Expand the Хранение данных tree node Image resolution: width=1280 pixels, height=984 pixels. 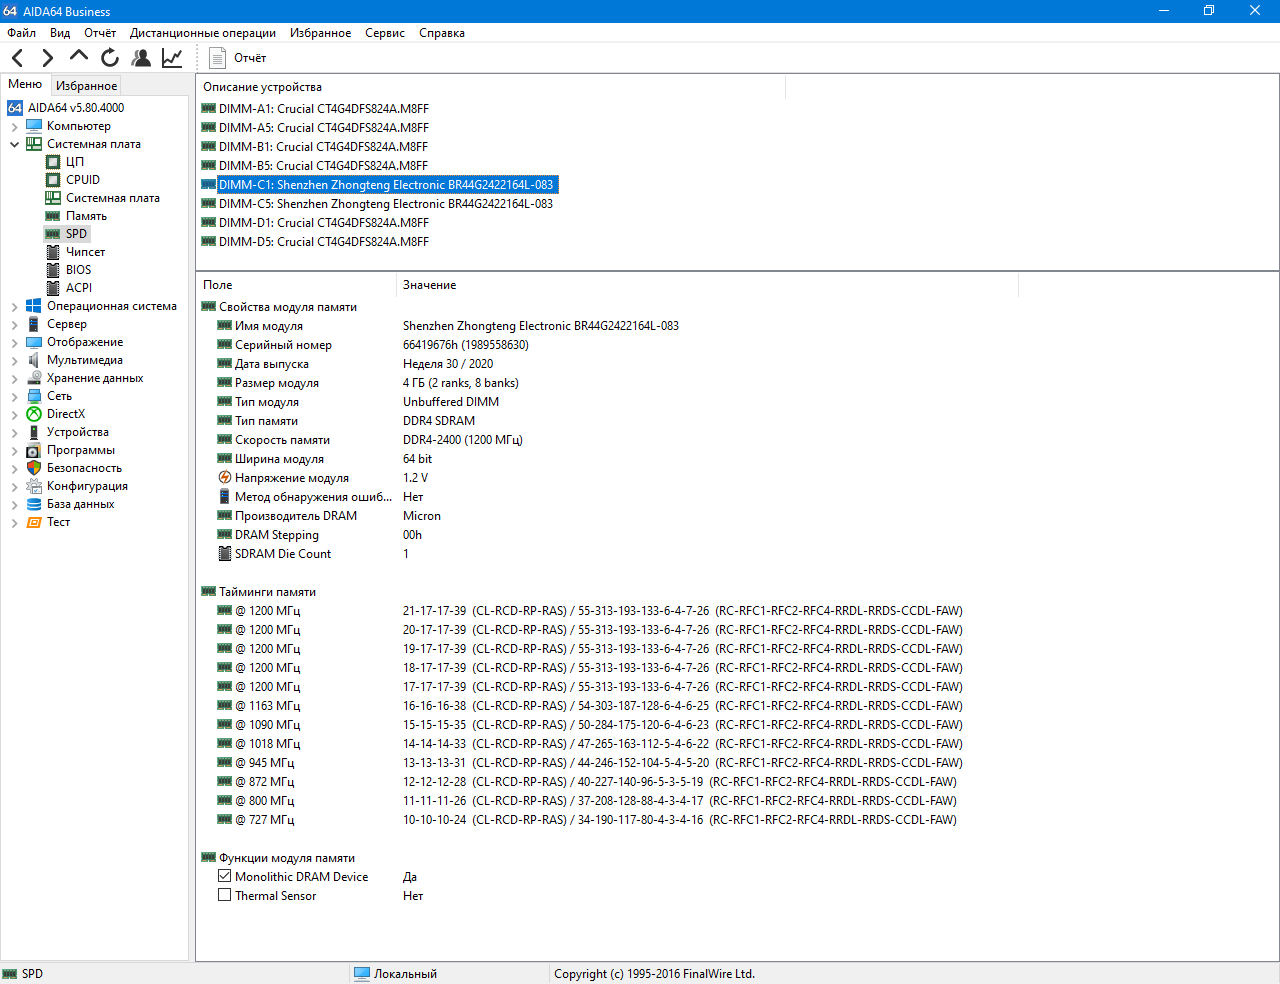(x=14, y=378)
